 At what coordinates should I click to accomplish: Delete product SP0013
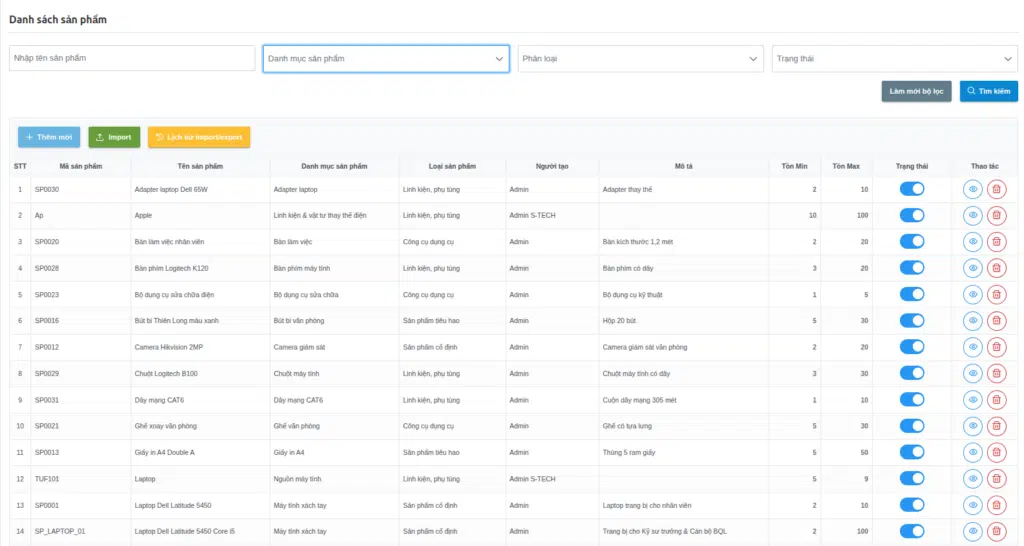(x=997, y=452)
